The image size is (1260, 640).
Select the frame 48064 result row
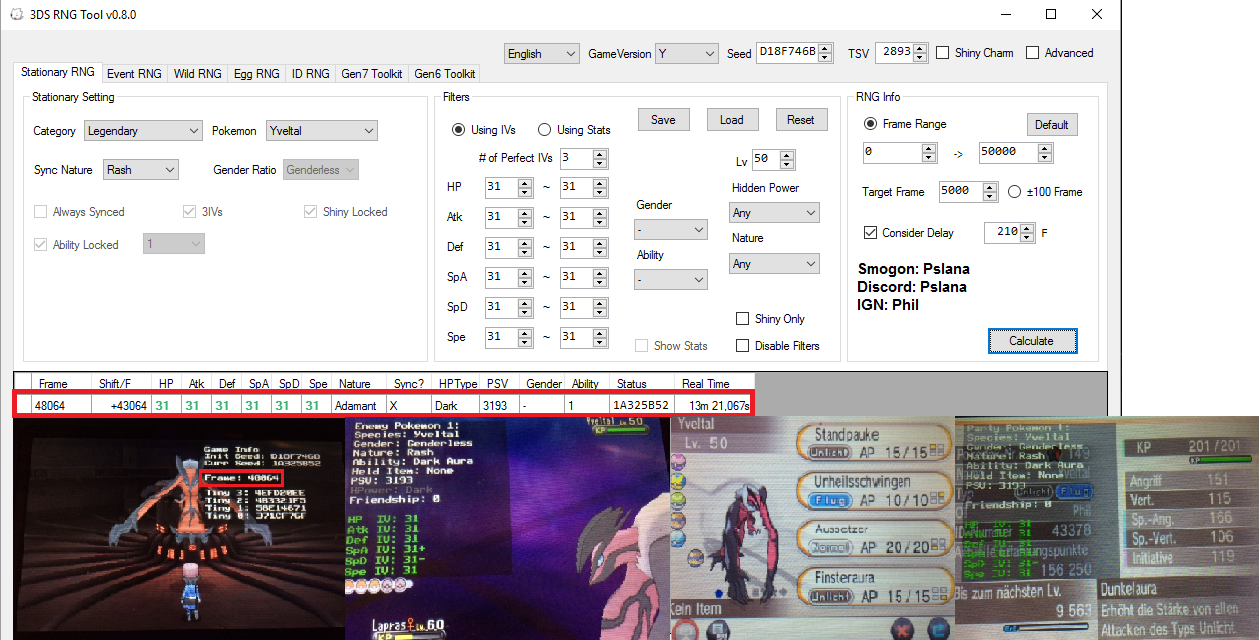pos(383,405)
